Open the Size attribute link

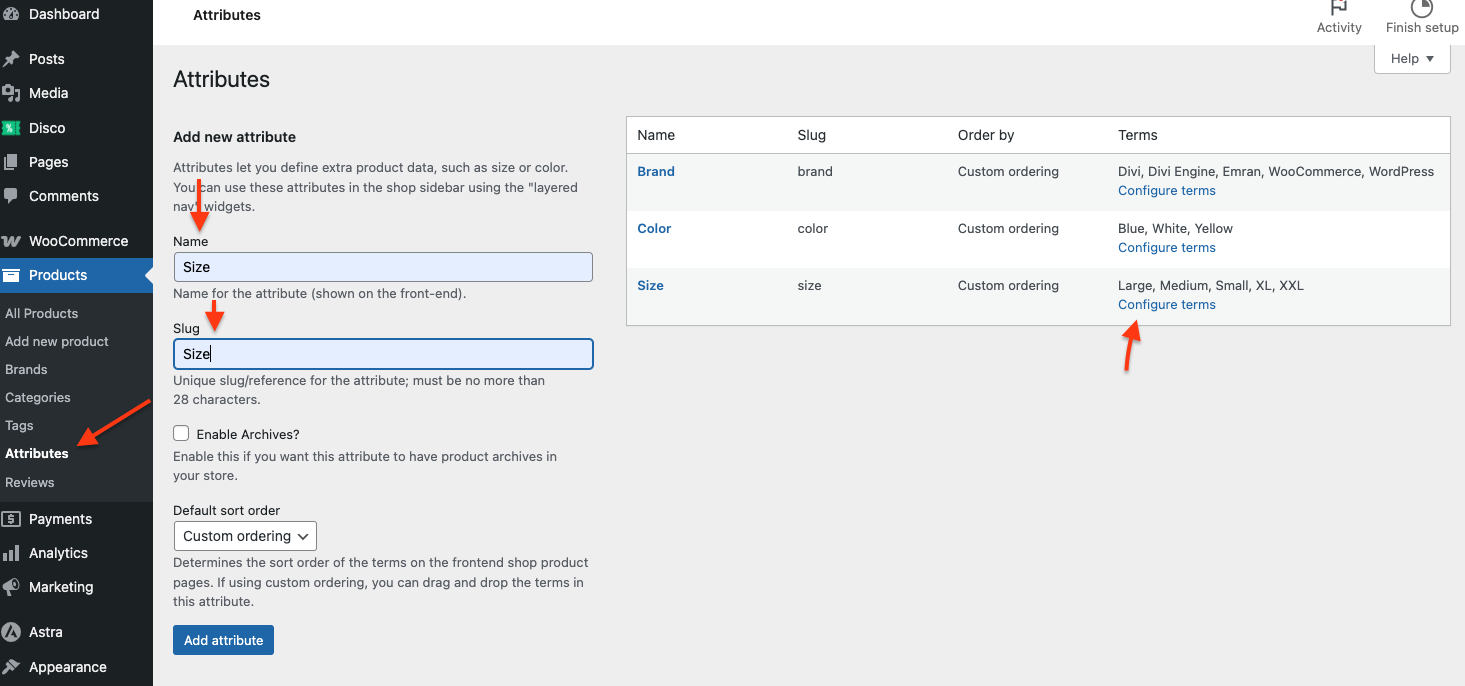click(650, 285)
